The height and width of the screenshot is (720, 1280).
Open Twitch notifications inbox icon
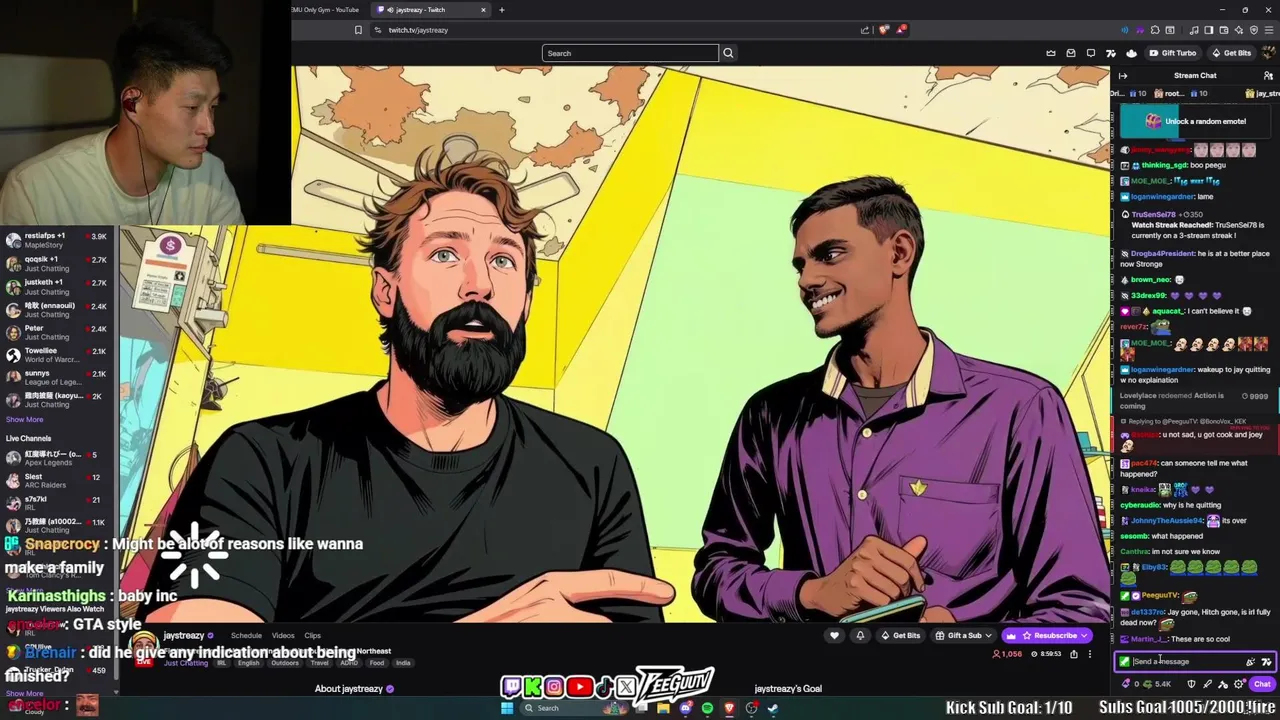(1071, 53)
